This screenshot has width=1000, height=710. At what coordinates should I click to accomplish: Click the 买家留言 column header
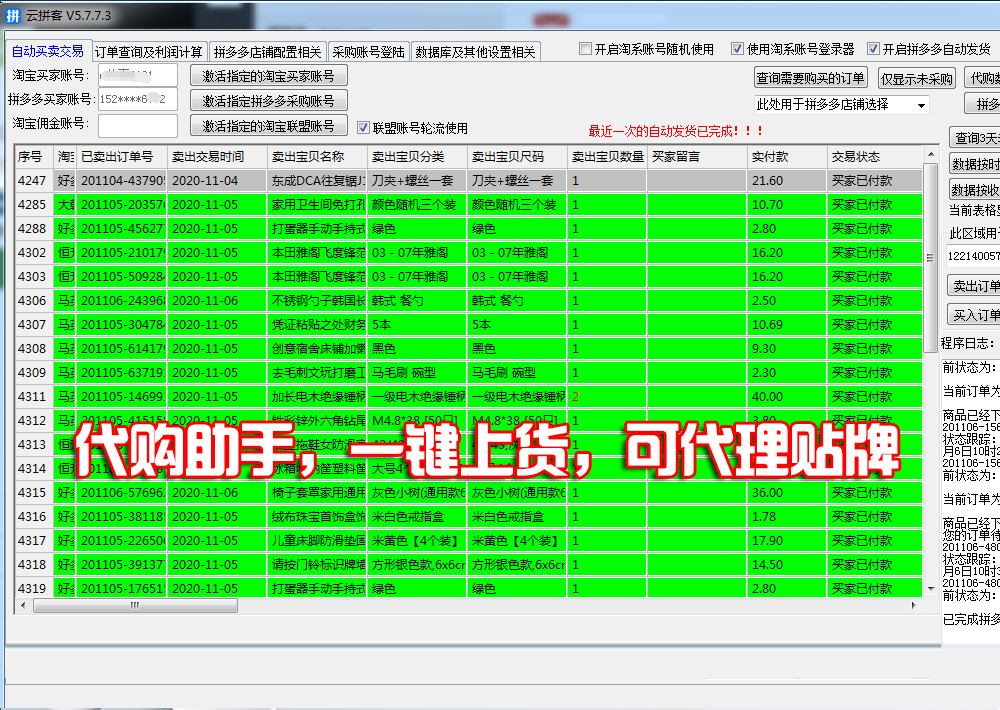[697, 157]
